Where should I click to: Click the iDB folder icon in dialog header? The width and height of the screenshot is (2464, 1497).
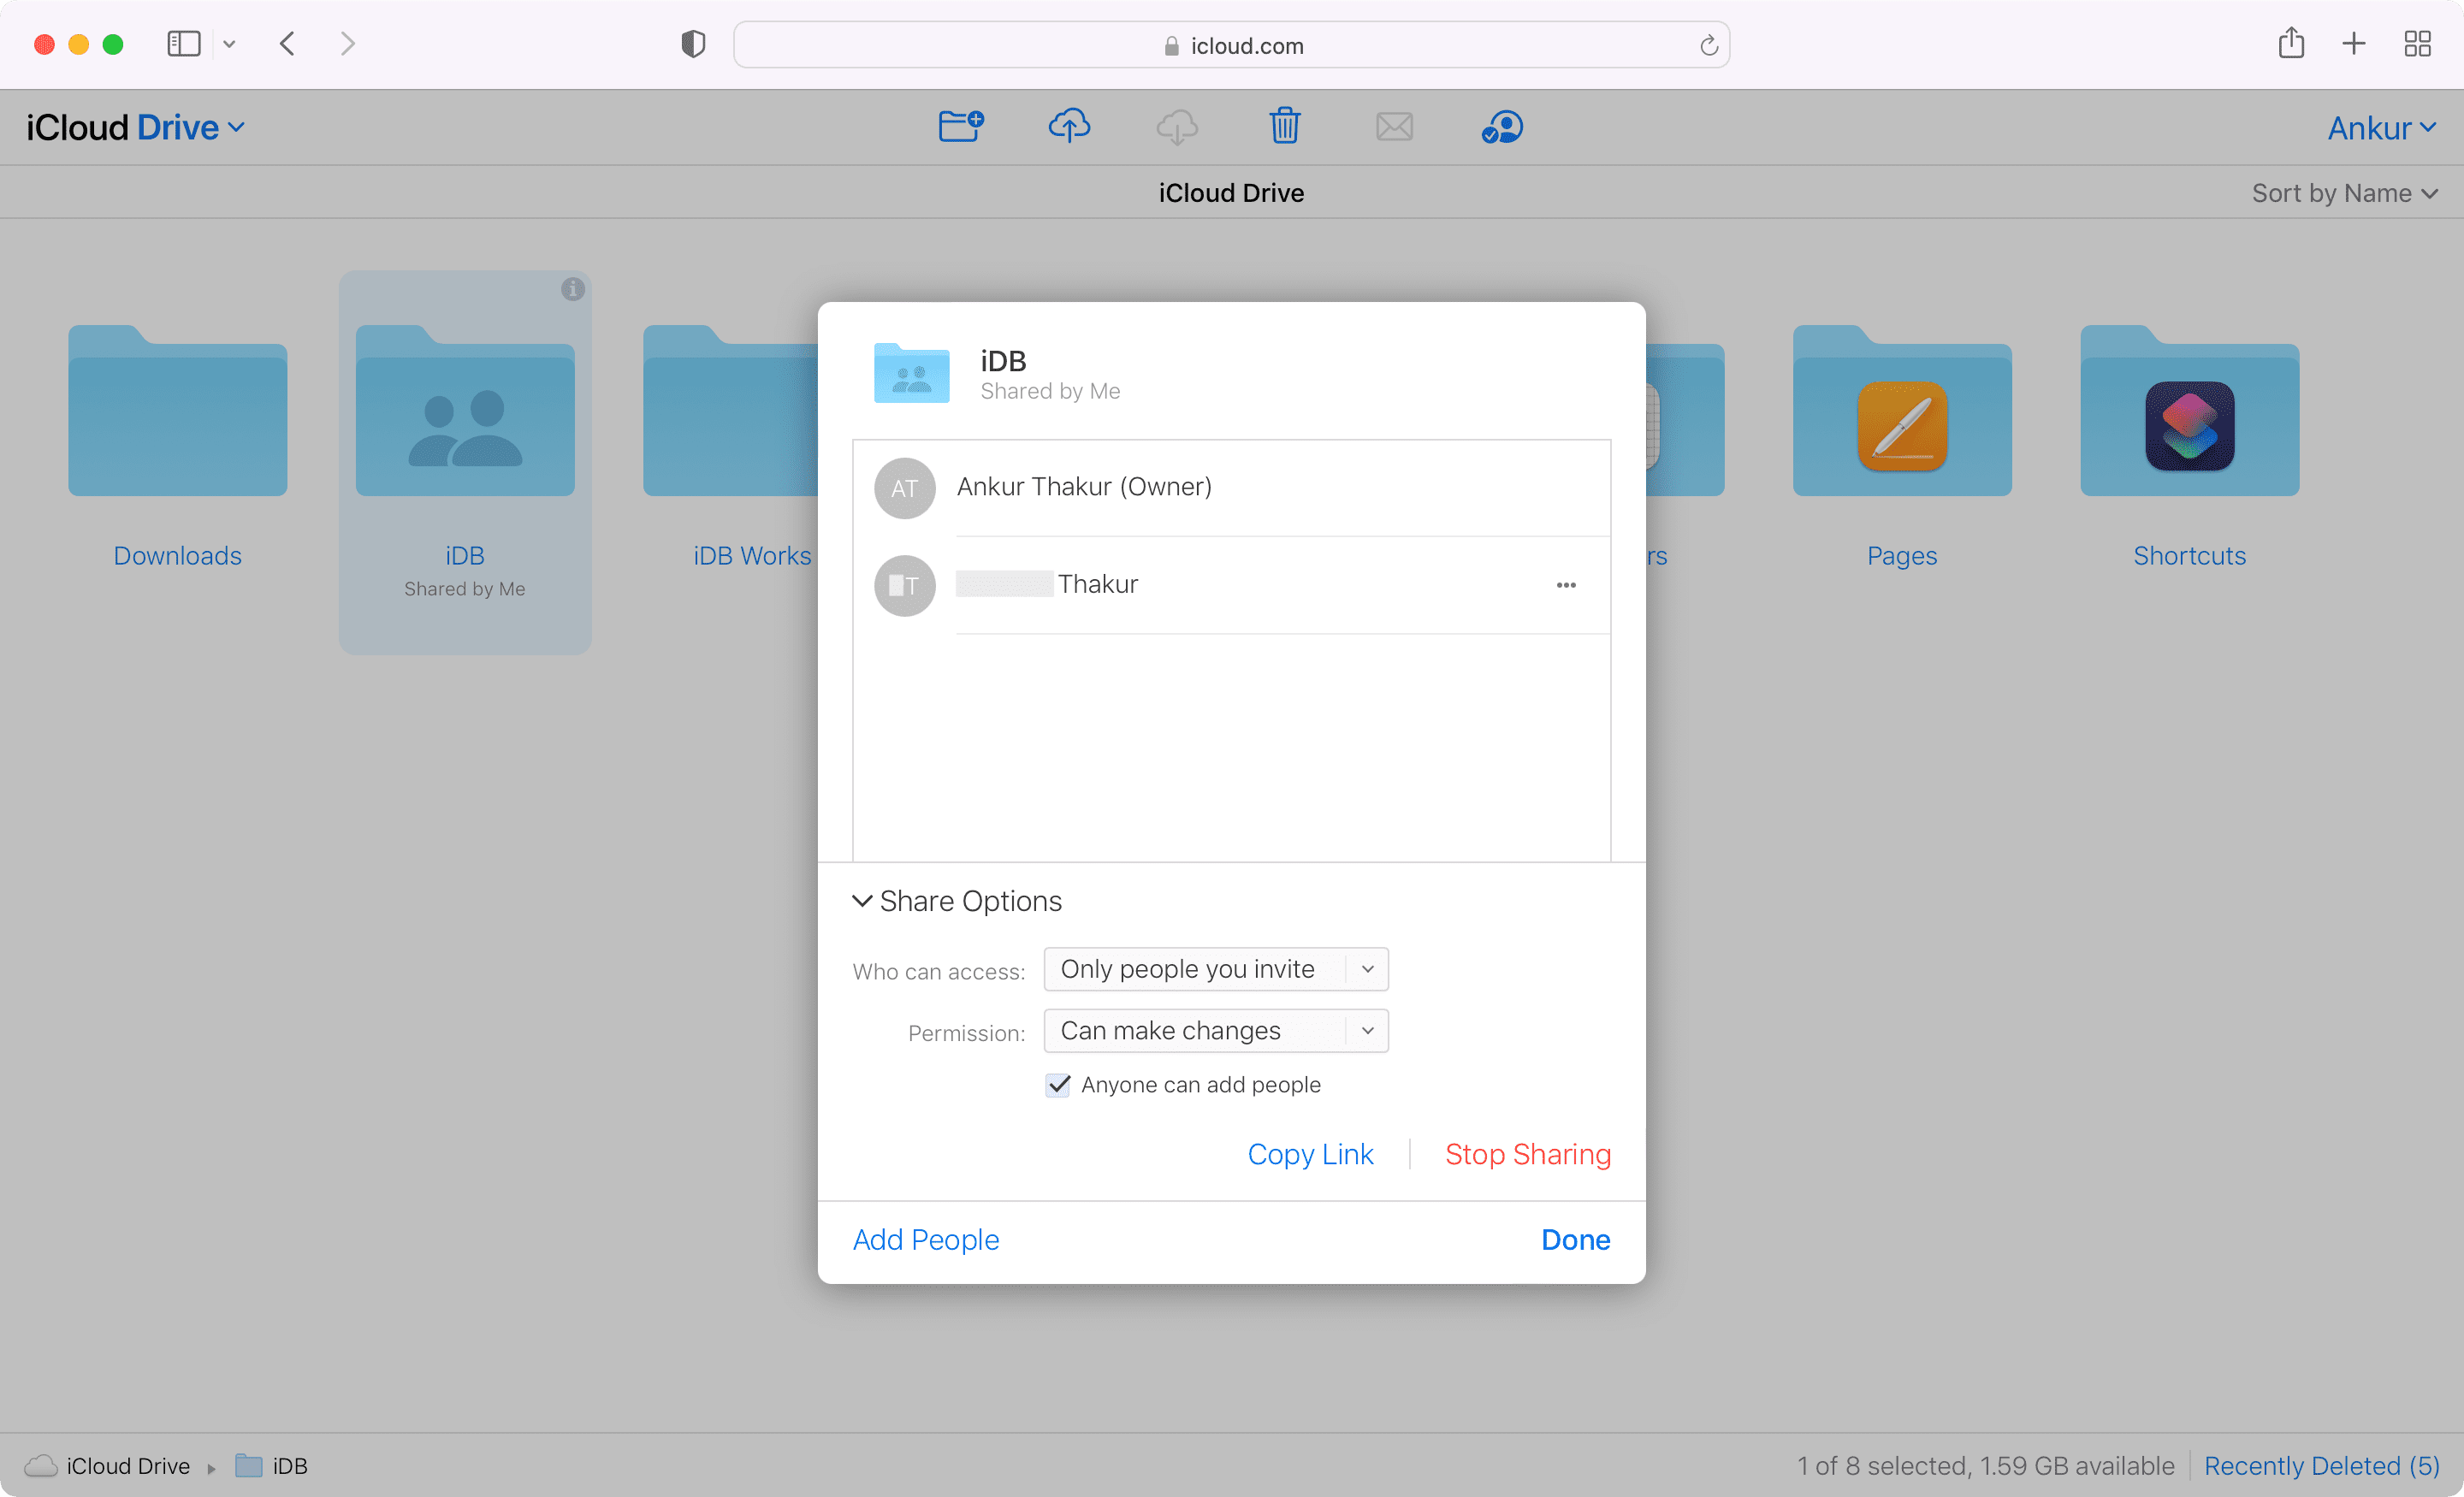click(911, 373)
